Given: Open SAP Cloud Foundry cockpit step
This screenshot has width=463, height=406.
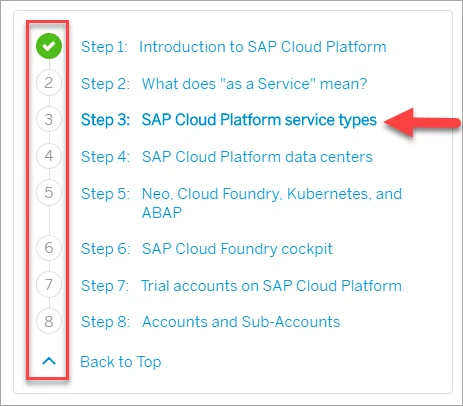Looking at the screenshot, I should point(237,249).
